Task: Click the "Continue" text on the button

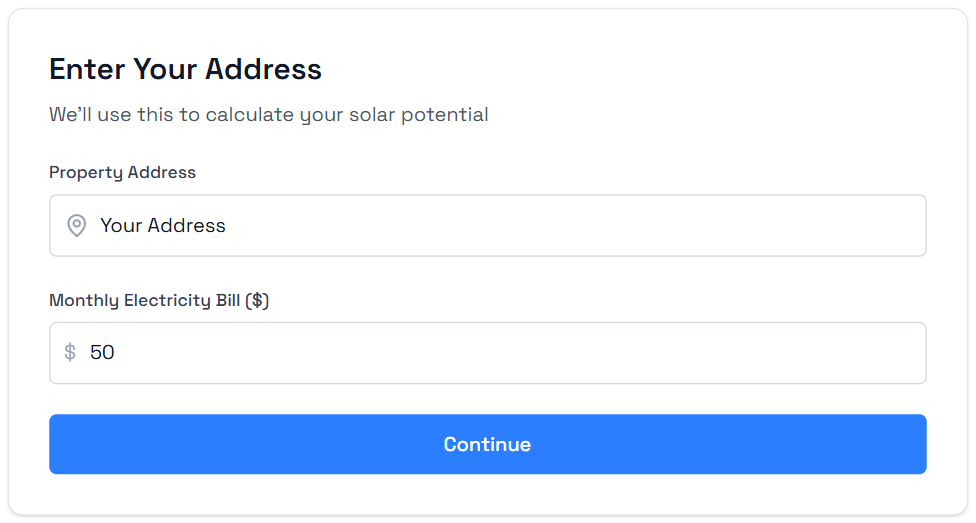Action: [x=487, y=444]
